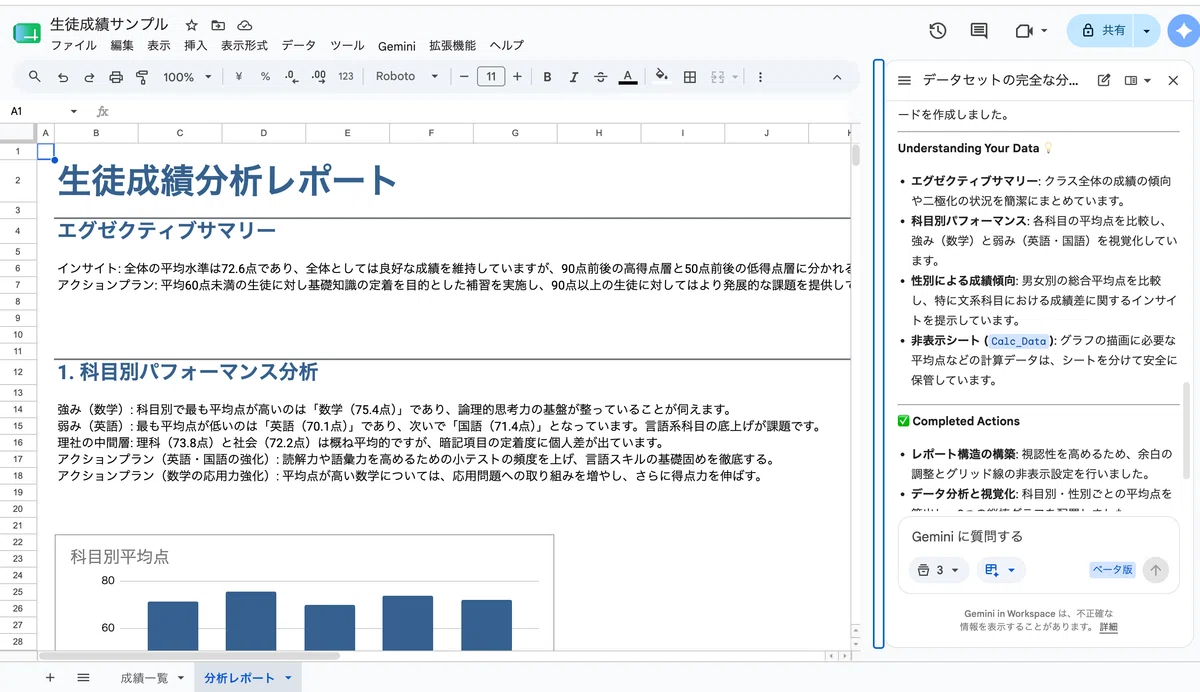Open the Google Sheets home icon

[26, 33]
